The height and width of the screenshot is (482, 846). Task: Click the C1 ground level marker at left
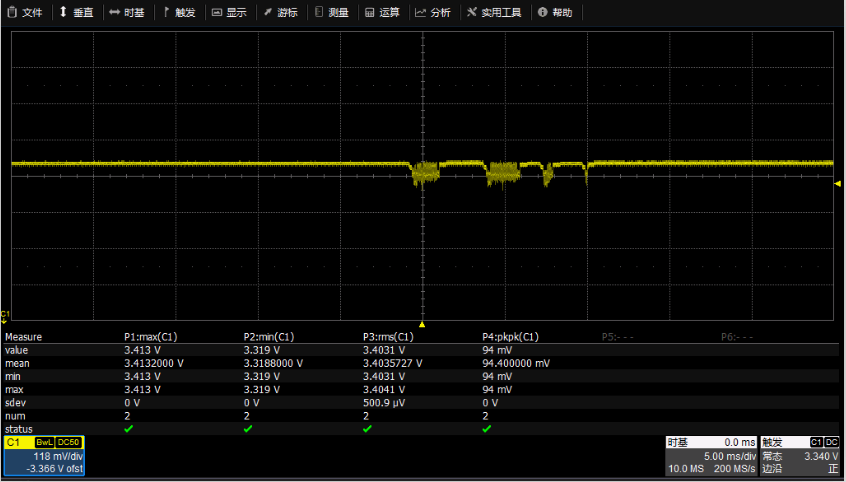pos(5,315)
